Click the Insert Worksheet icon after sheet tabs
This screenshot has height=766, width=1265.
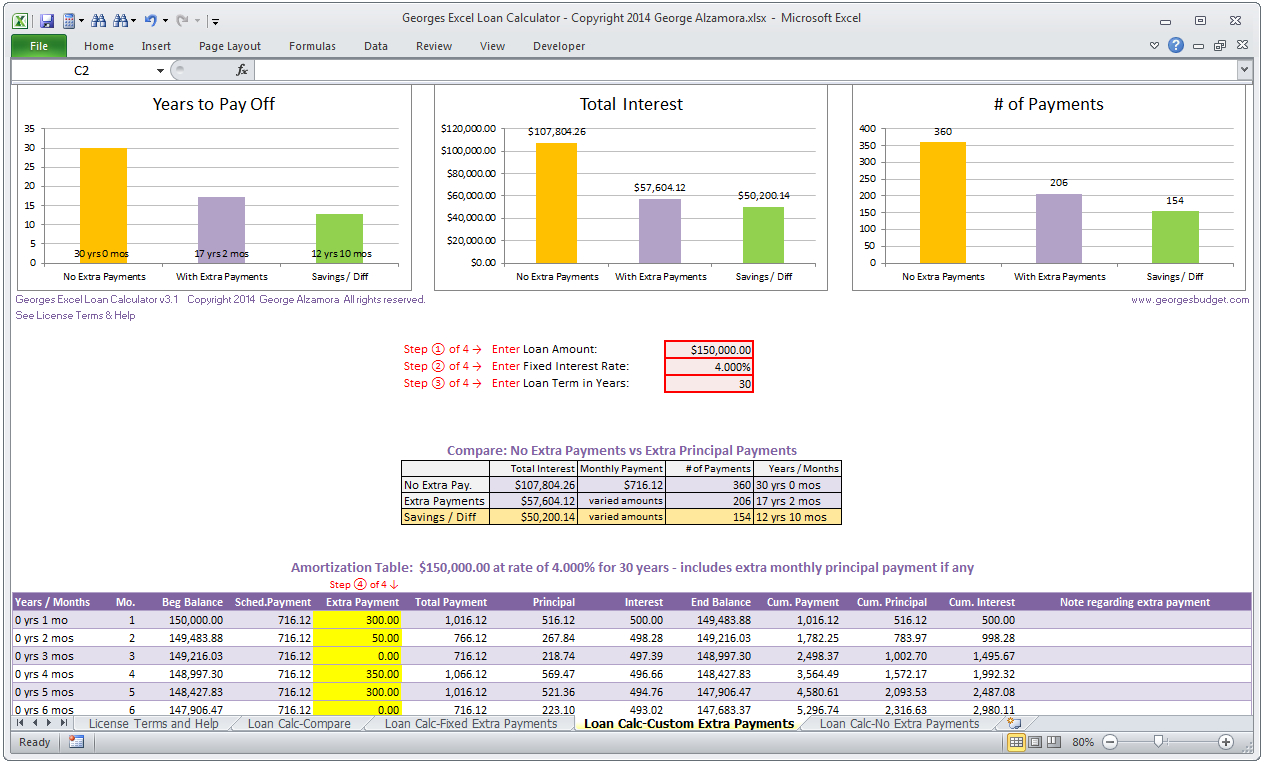(1014, 723)
